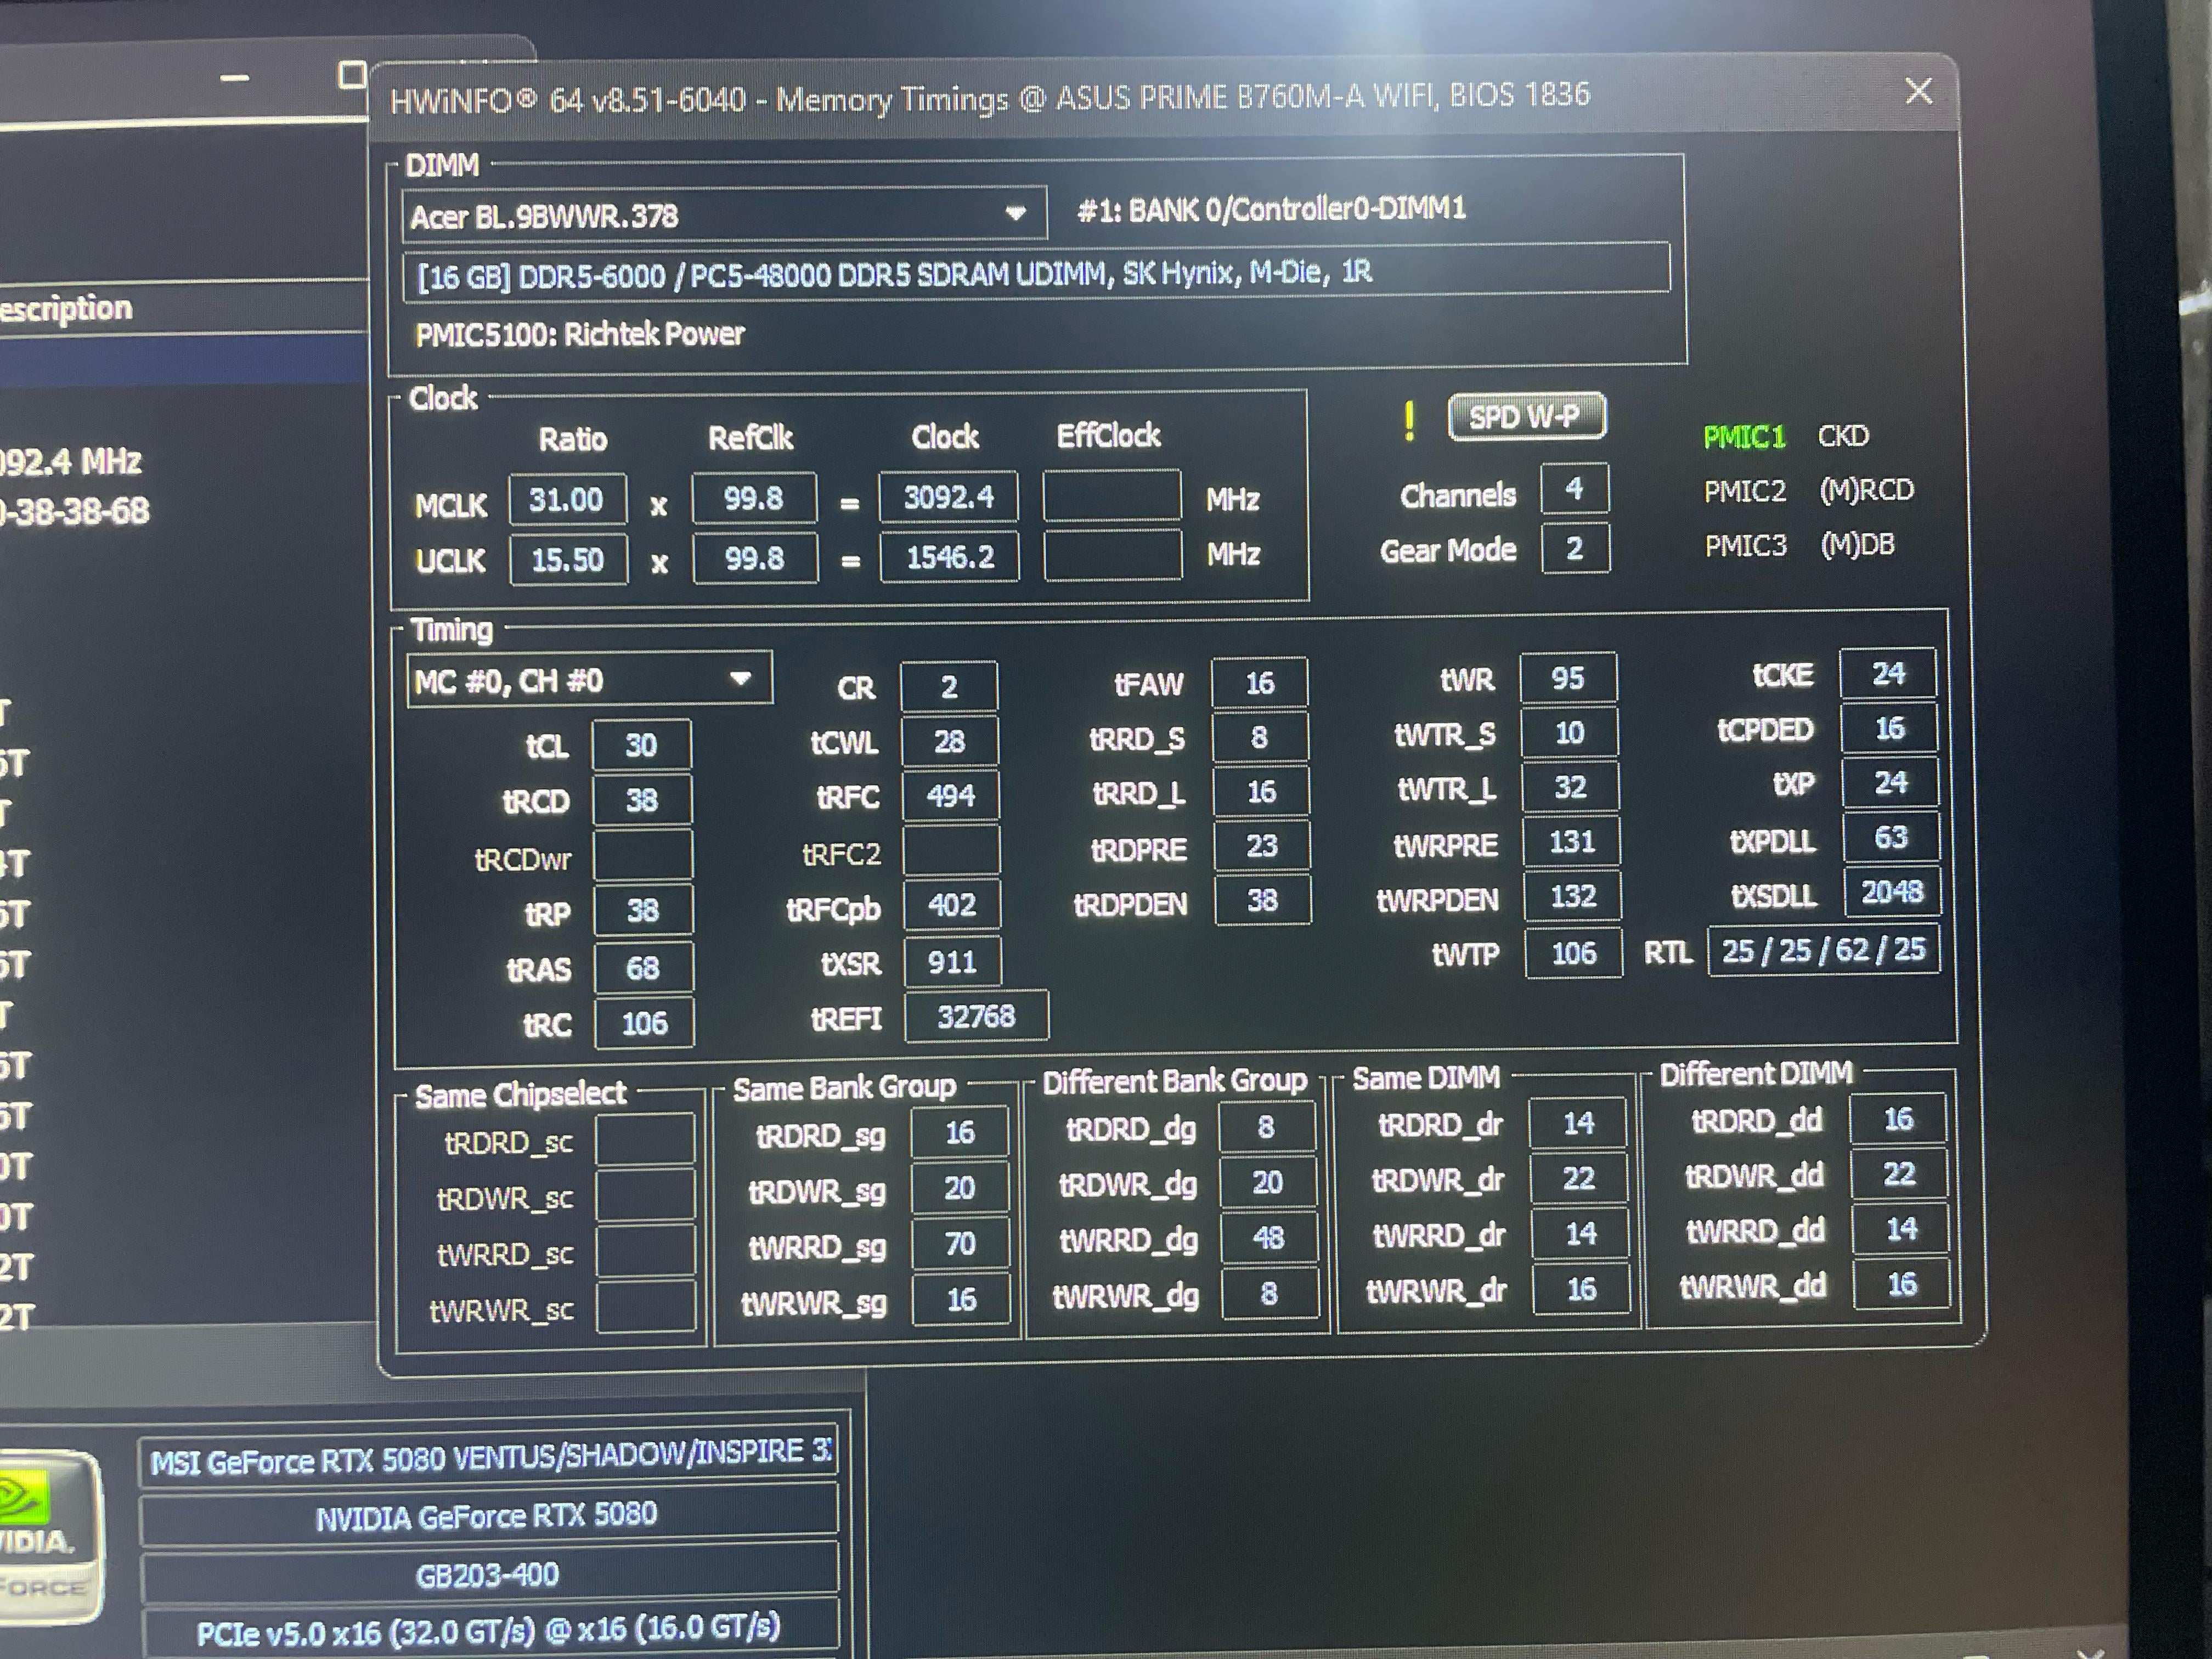Select the PMIC1 label
The width and height of the screenshot is (2212, 1659).
click(1744, 437)
